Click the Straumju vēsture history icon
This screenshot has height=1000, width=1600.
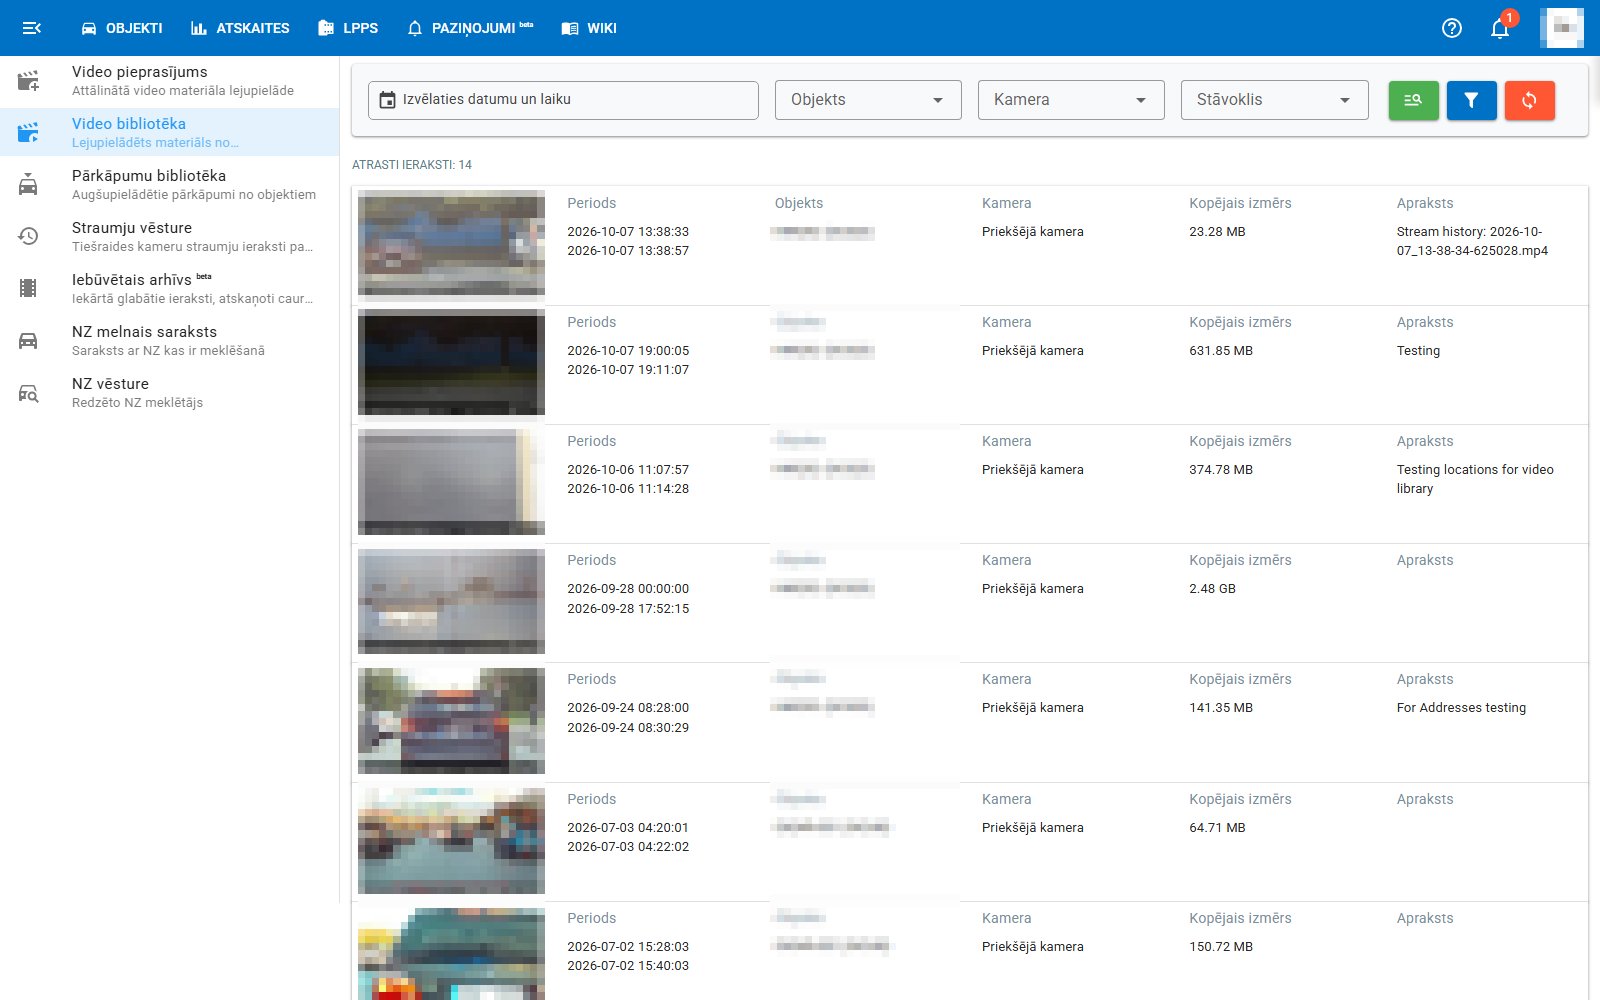point(29,236)
